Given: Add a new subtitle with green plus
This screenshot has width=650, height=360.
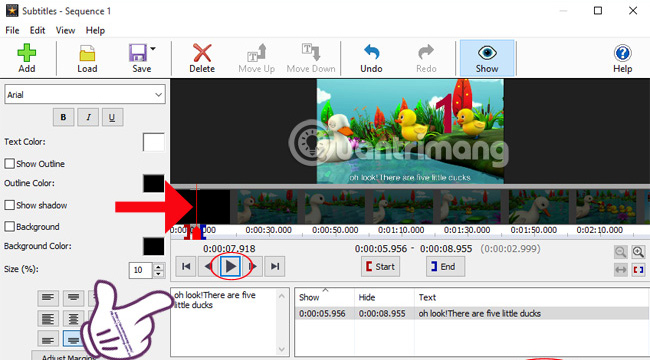Looking at the screenshot, I should pos(27,58).
